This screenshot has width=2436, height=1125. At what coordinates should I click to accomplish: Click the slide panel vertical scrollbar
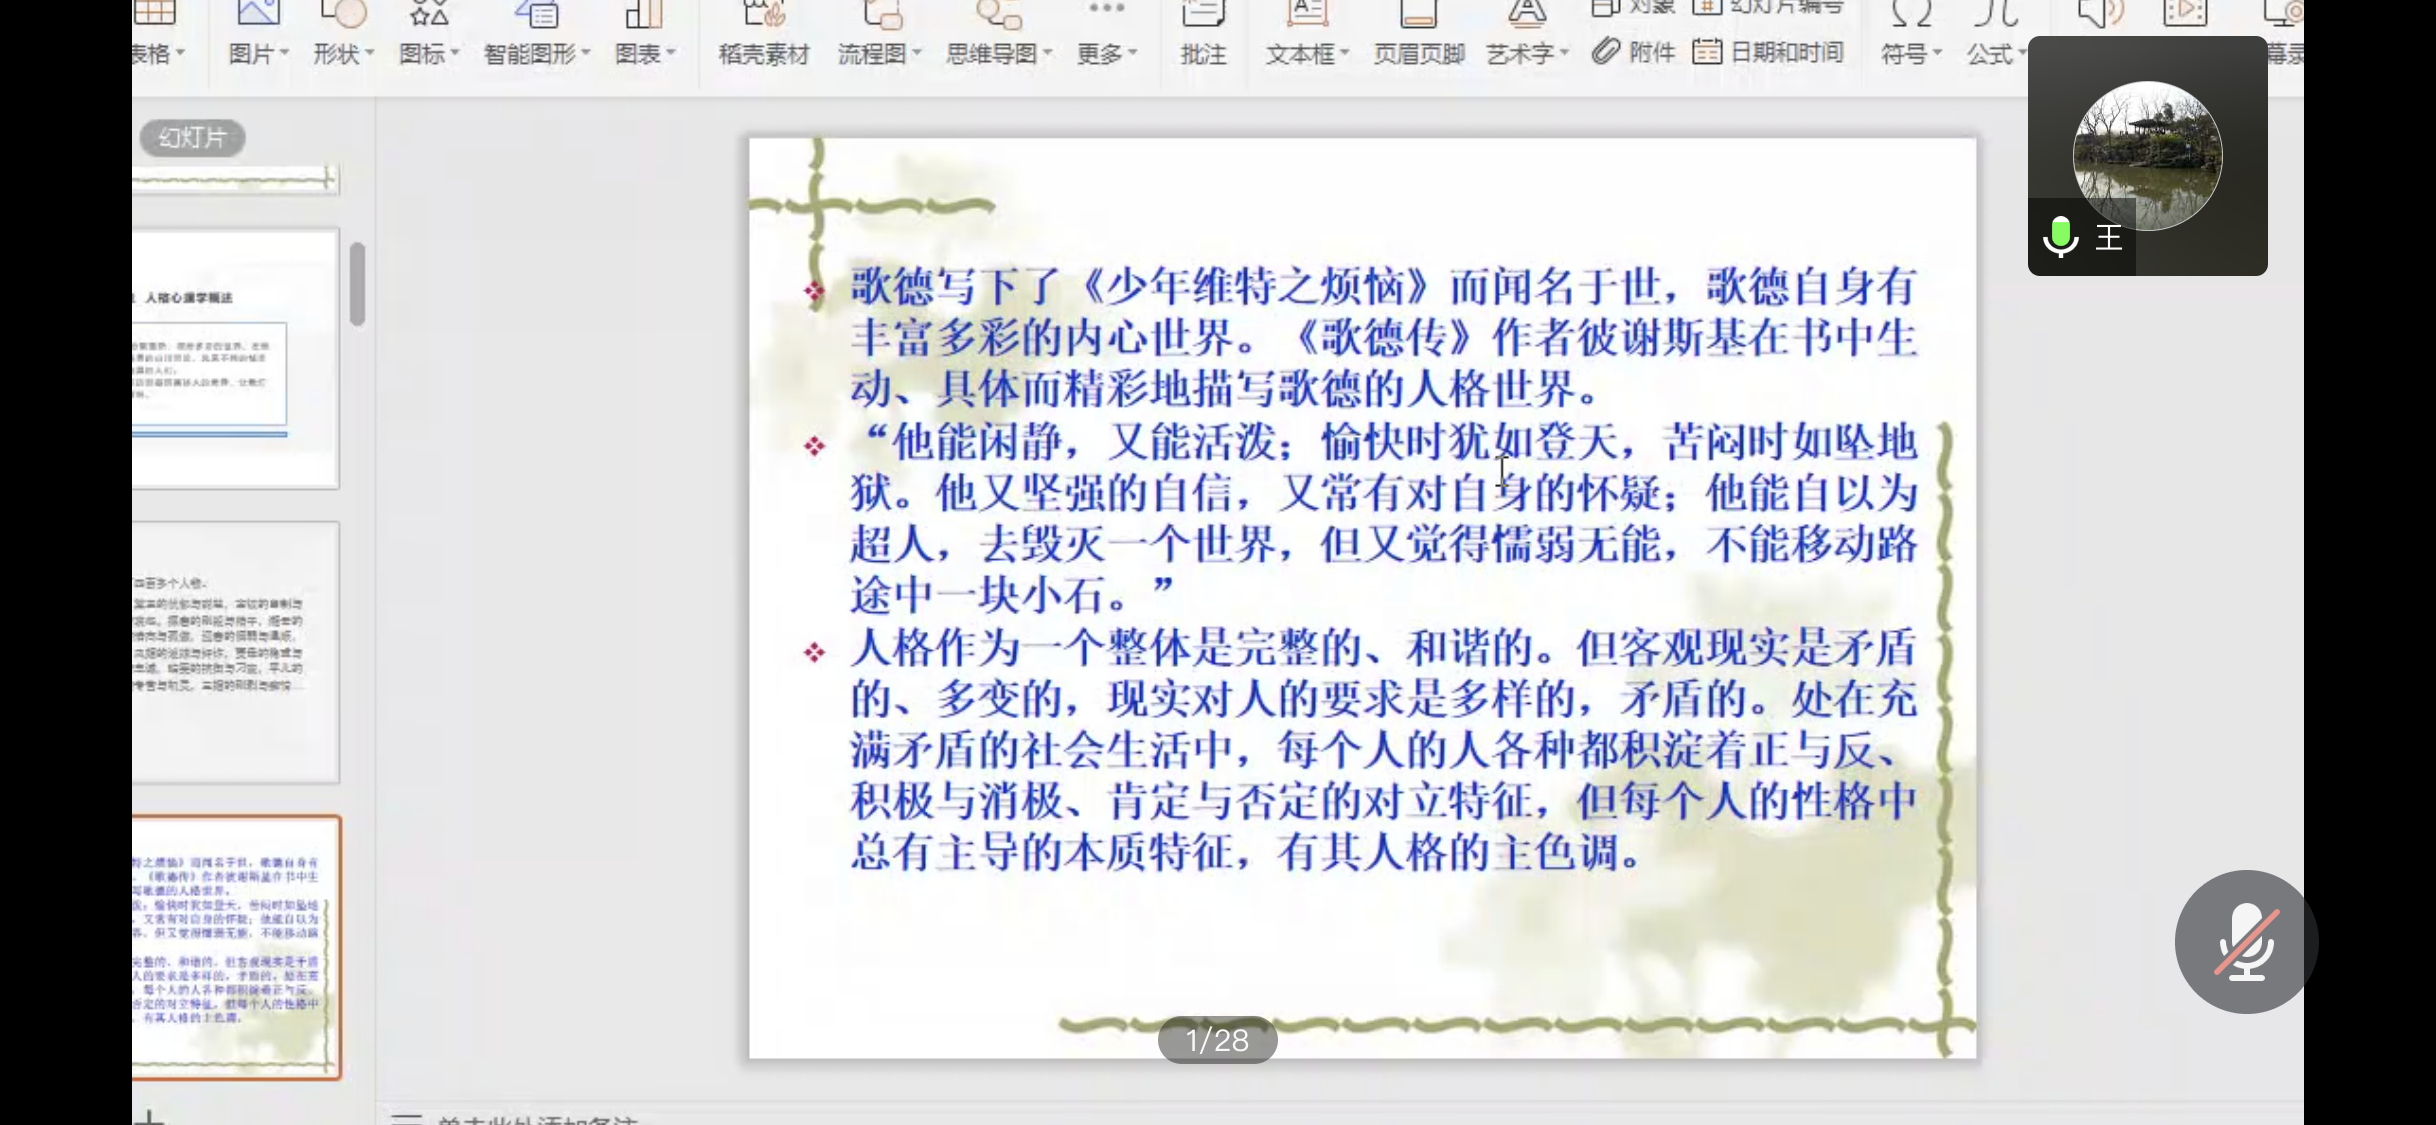(x=357, y=285)
